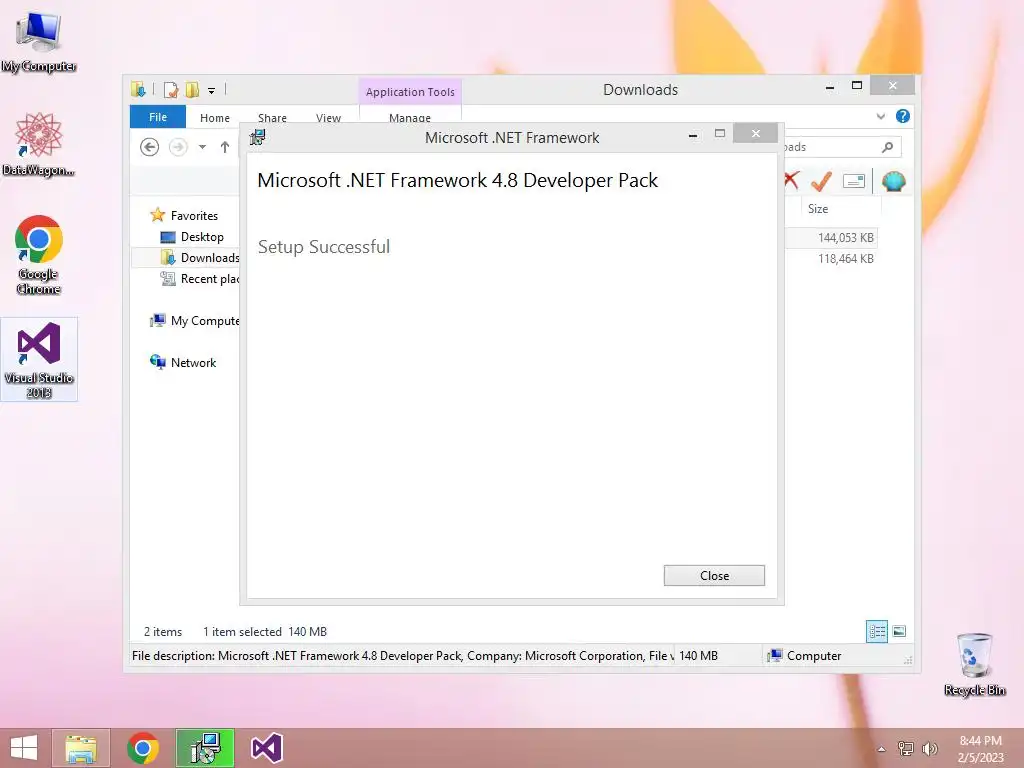
Task: Expand the ribbon with chevron arrow
Action: point(880,116)
